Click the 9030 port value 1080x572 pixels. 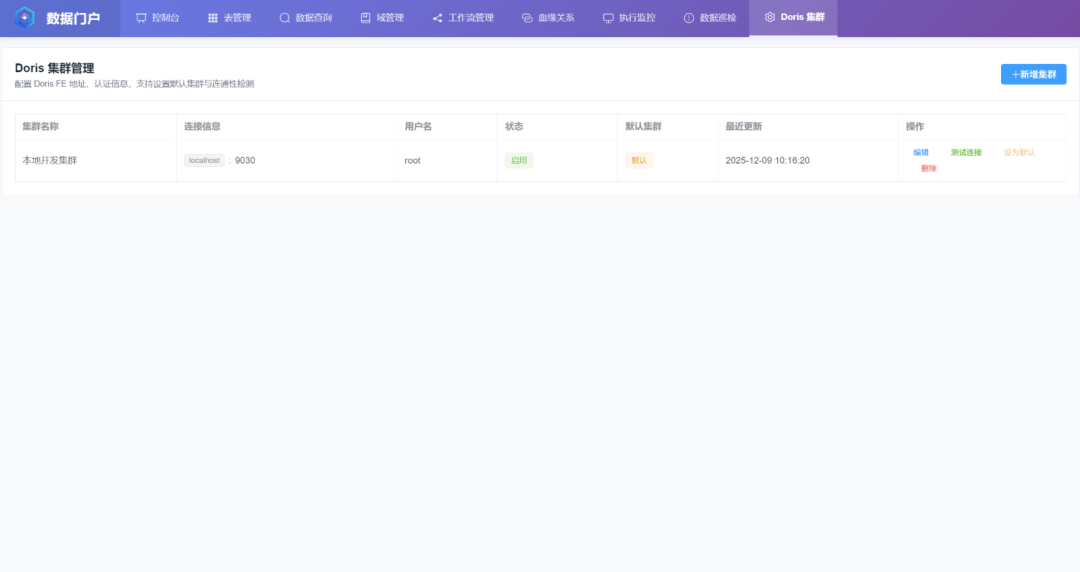click(x=245, y=161)
